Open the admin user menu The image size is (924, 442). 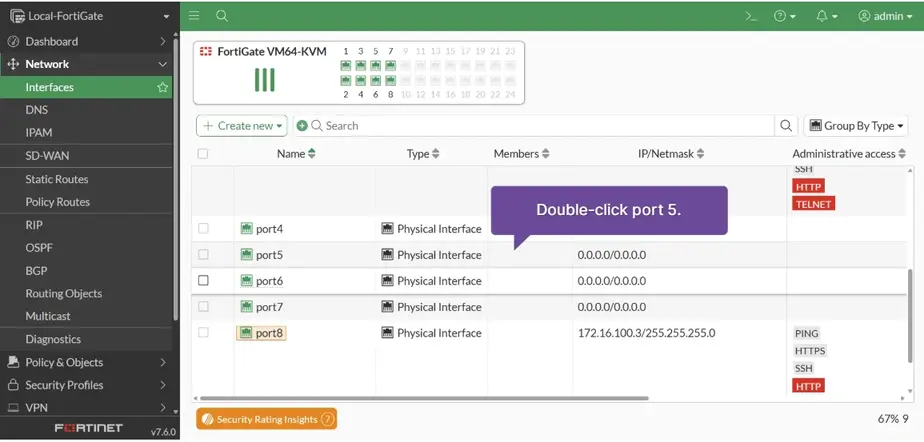(x=885, y=17)
